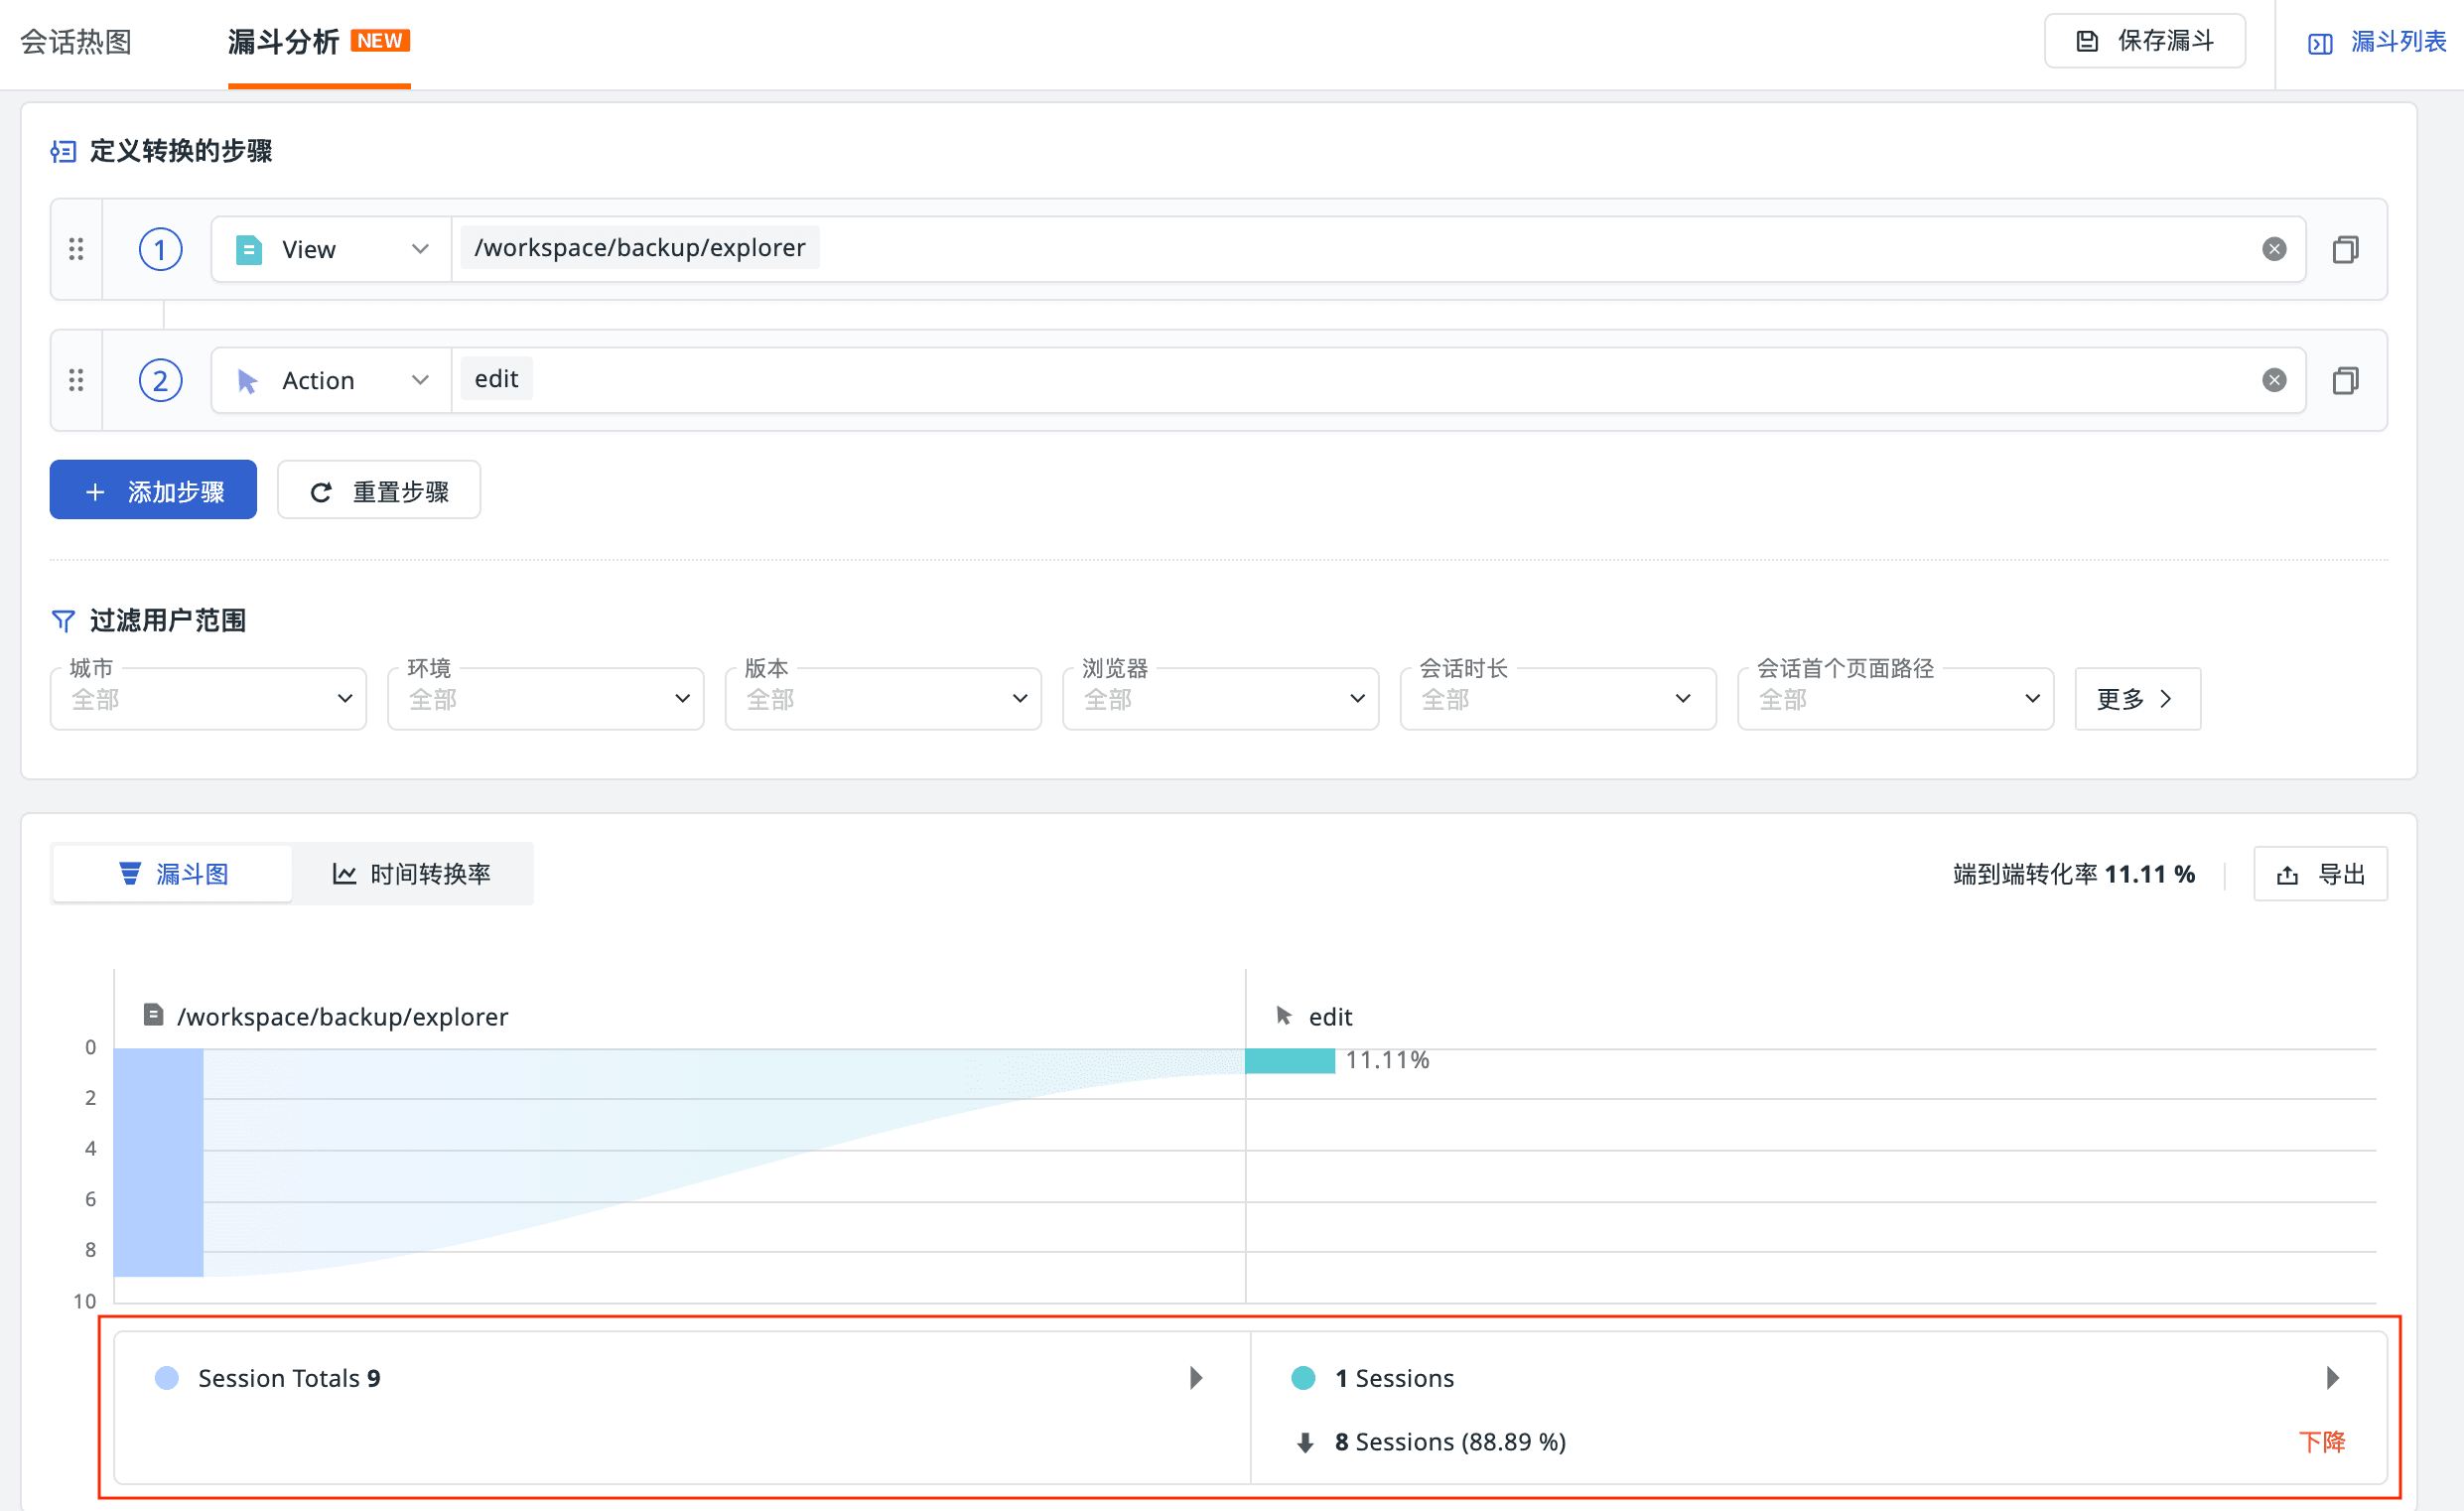Expand the 1 Sessions arrow
The image size is (2464, 1511).
[2332, 1378]
